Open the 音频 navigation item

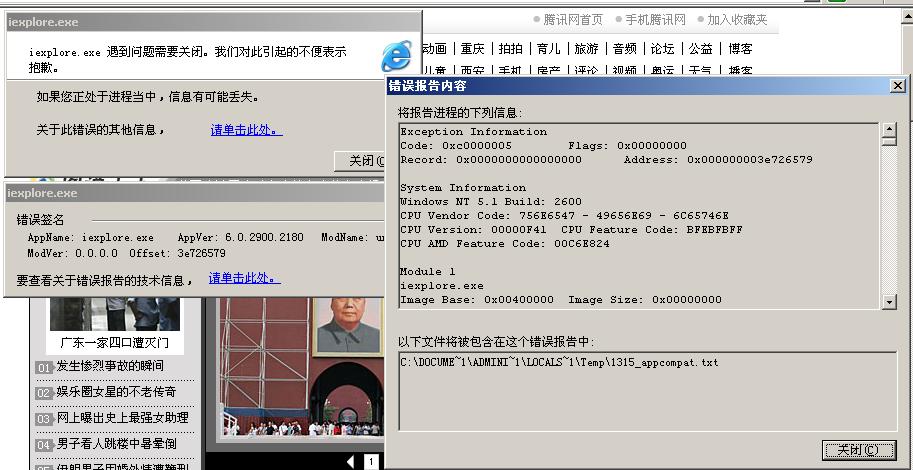coord(625,48)
